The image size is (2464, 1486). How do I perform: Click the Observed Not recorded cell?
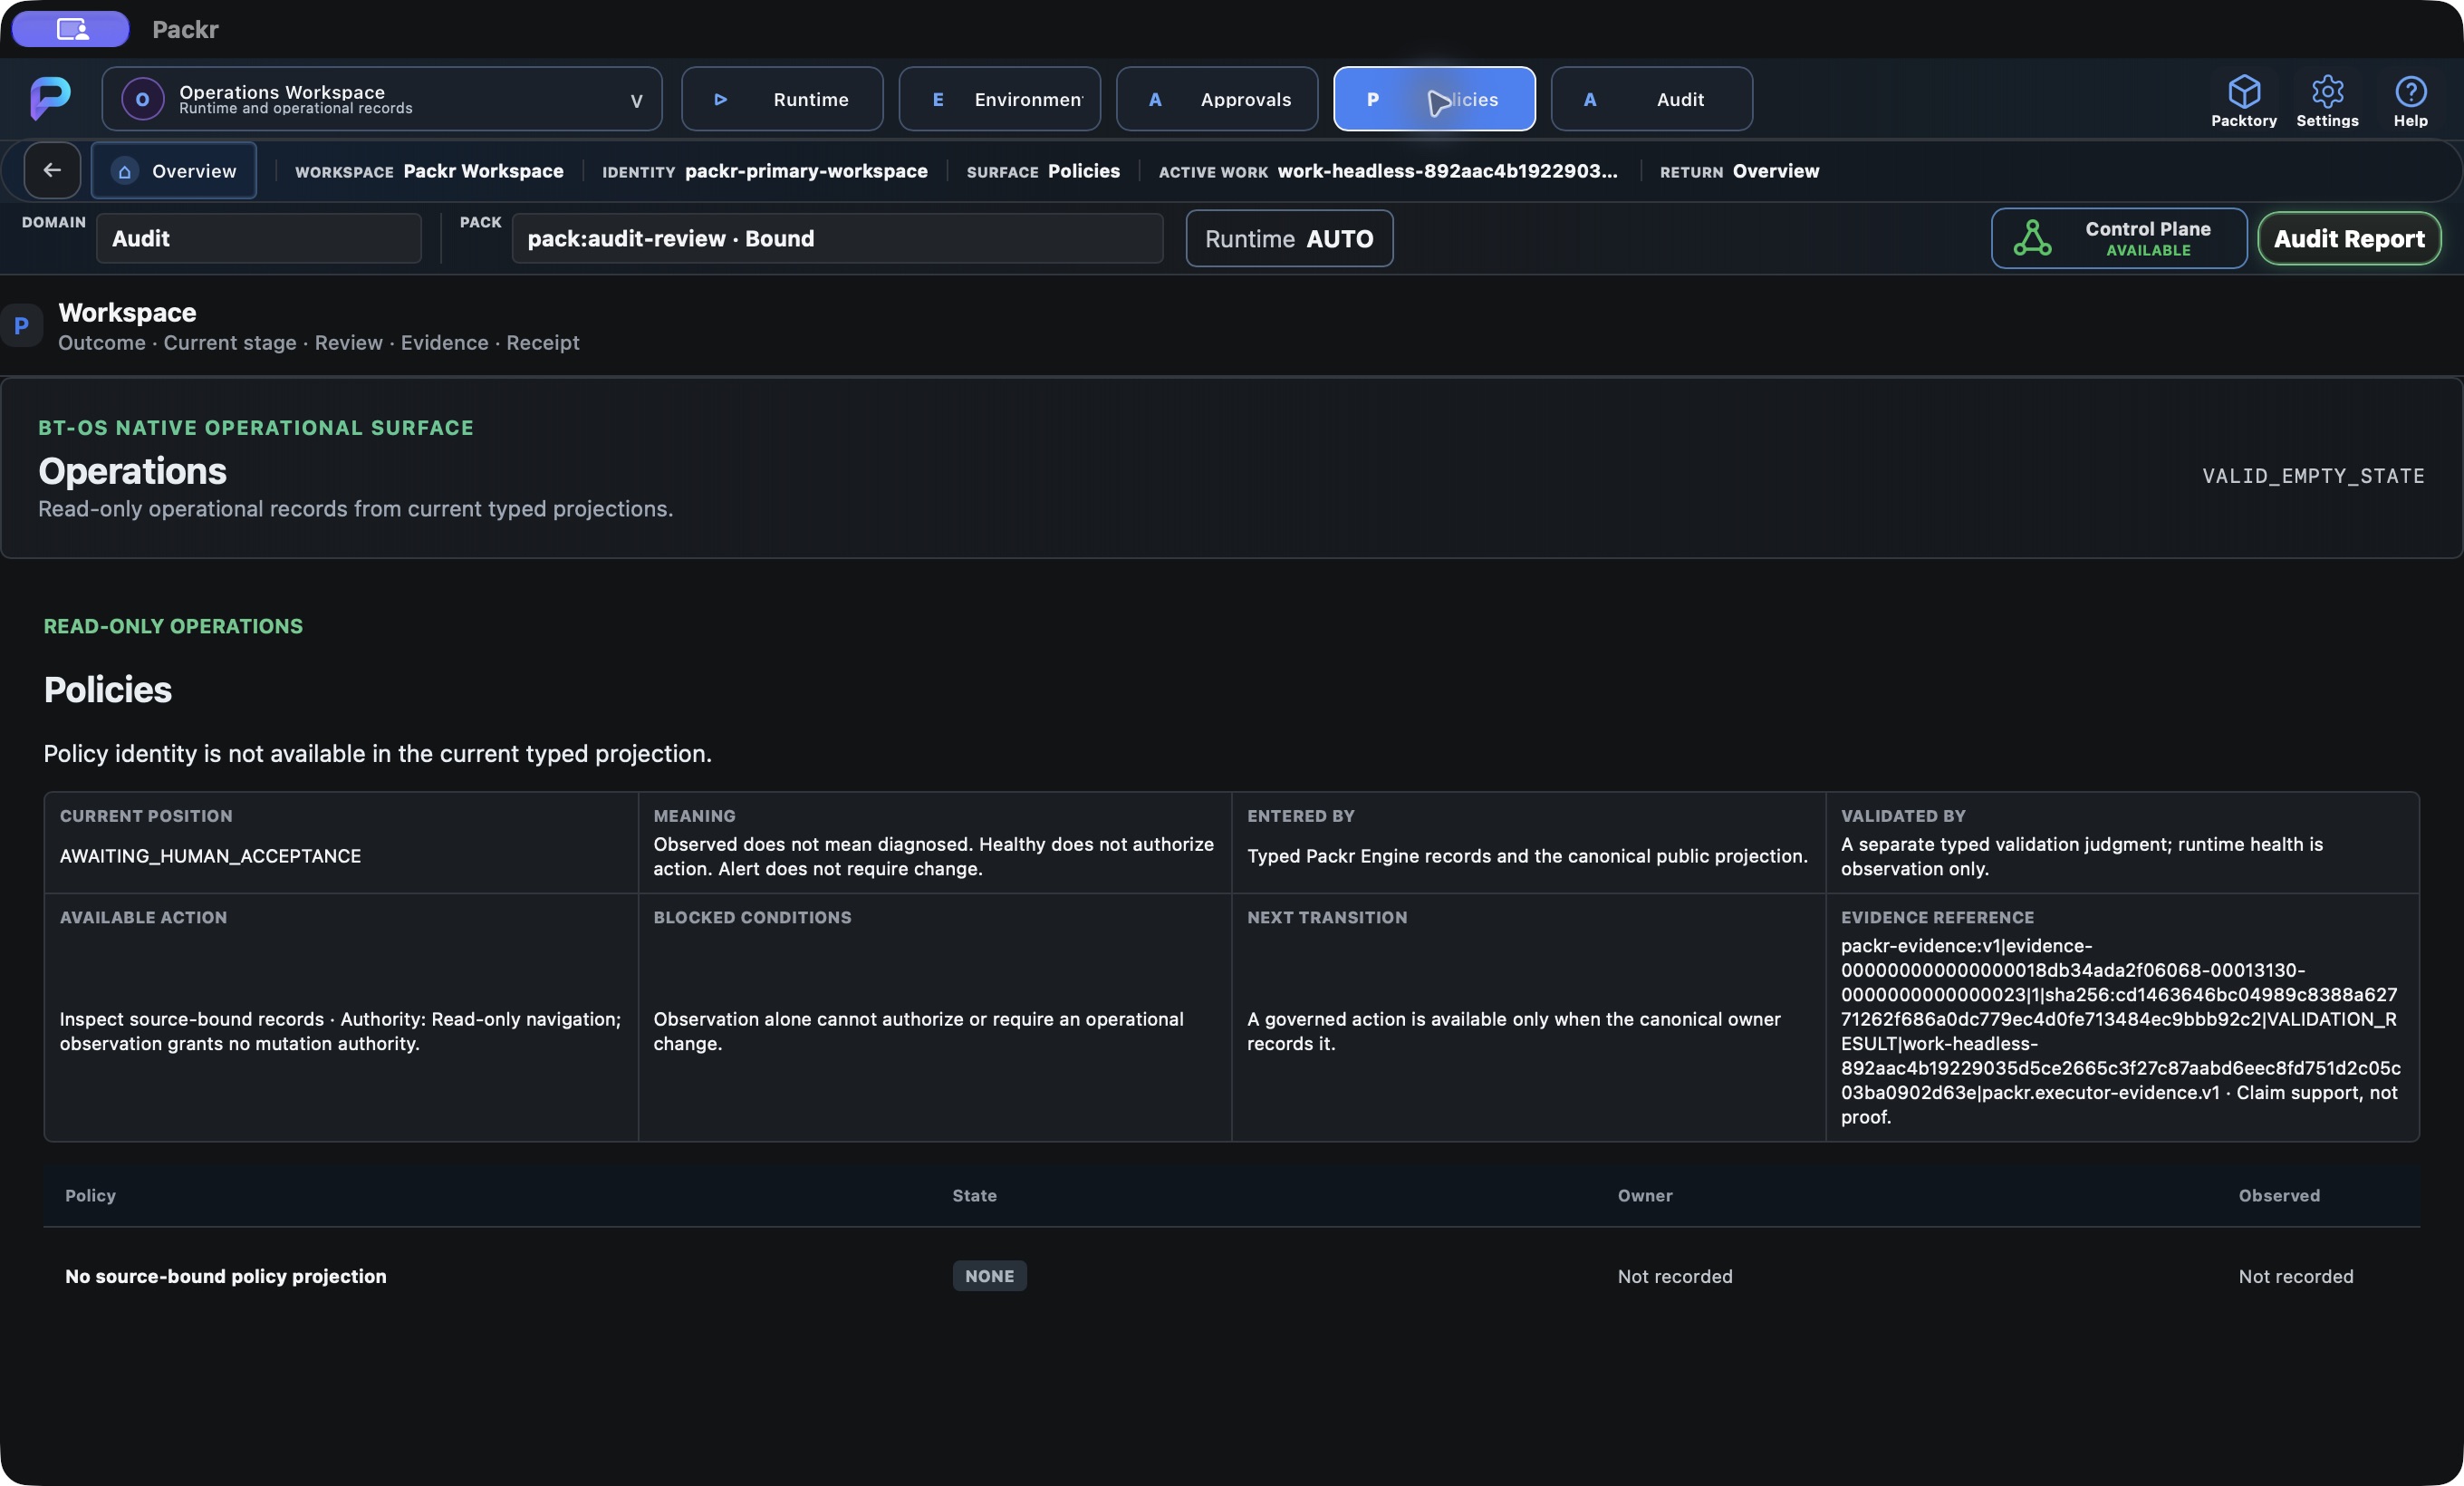tap(2296, 1276)
